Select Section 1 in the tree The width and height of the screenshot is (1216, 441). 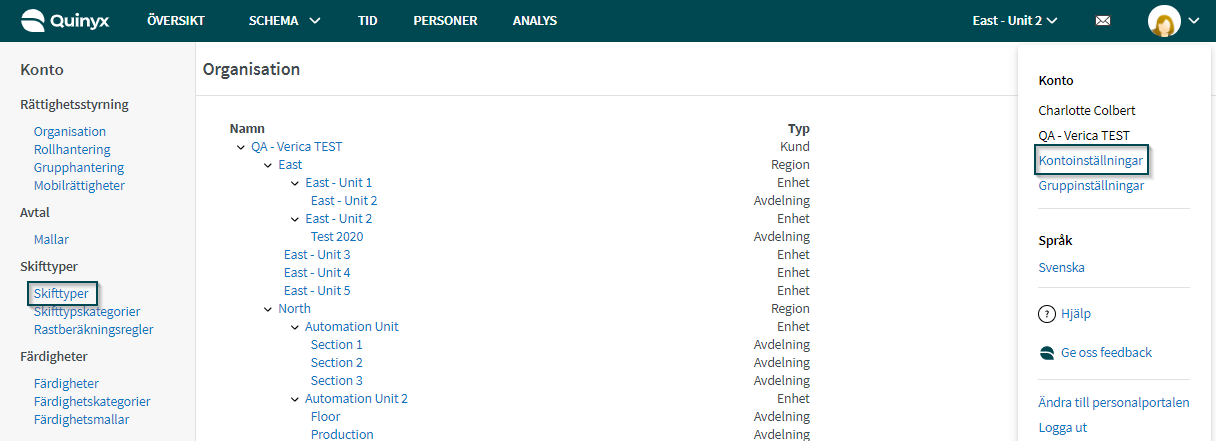click(x=337, y=345)
